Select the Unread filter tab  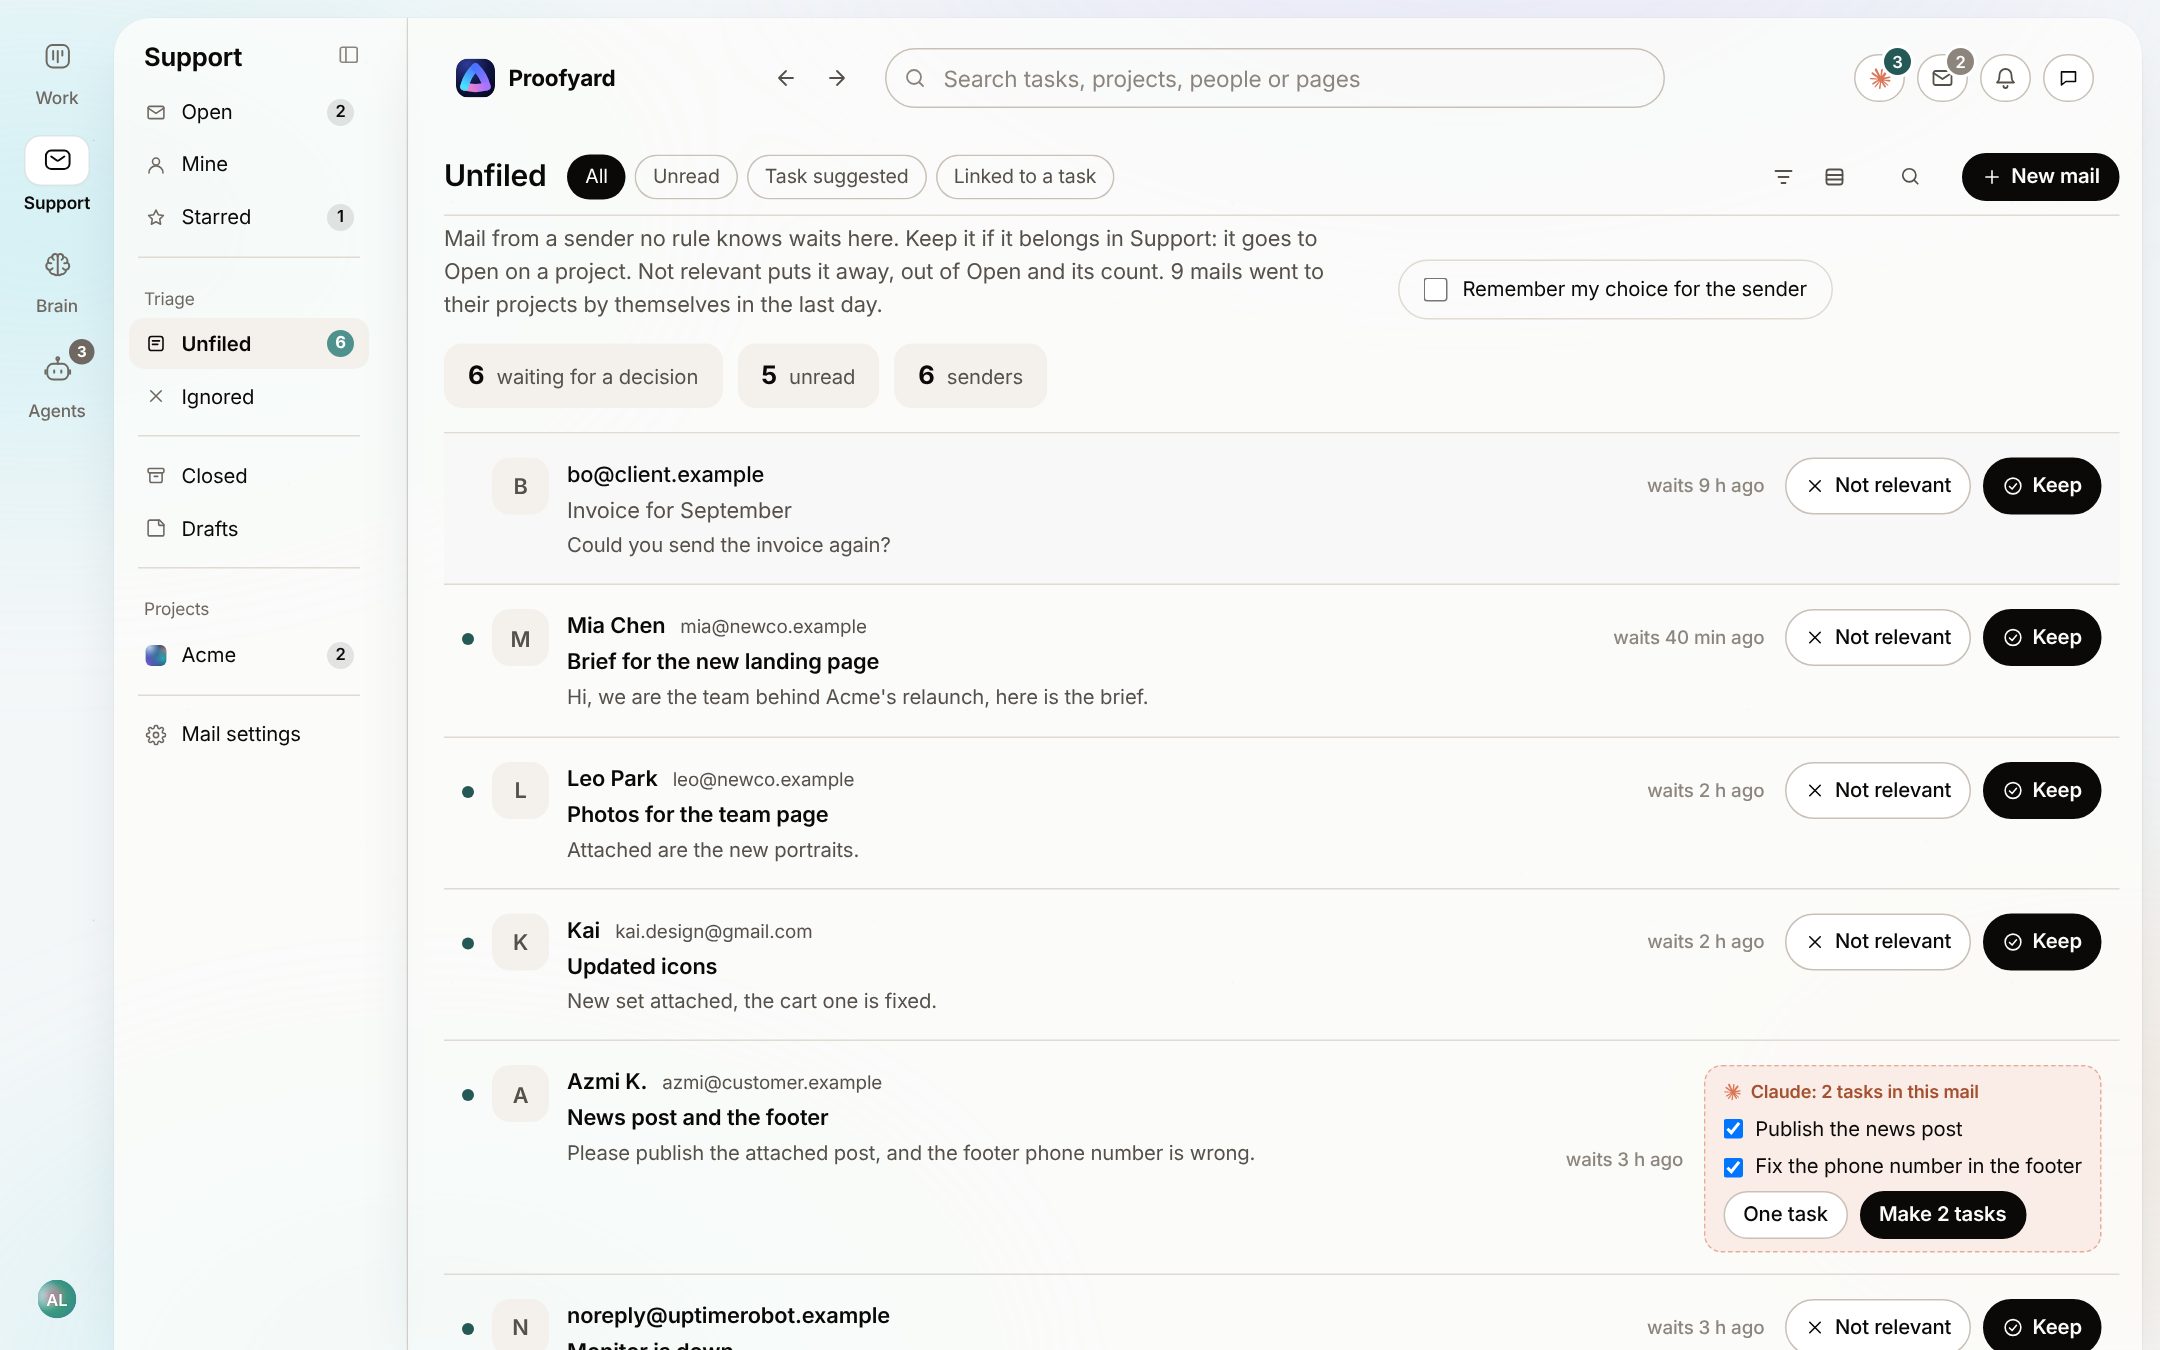tap(686, 177)
